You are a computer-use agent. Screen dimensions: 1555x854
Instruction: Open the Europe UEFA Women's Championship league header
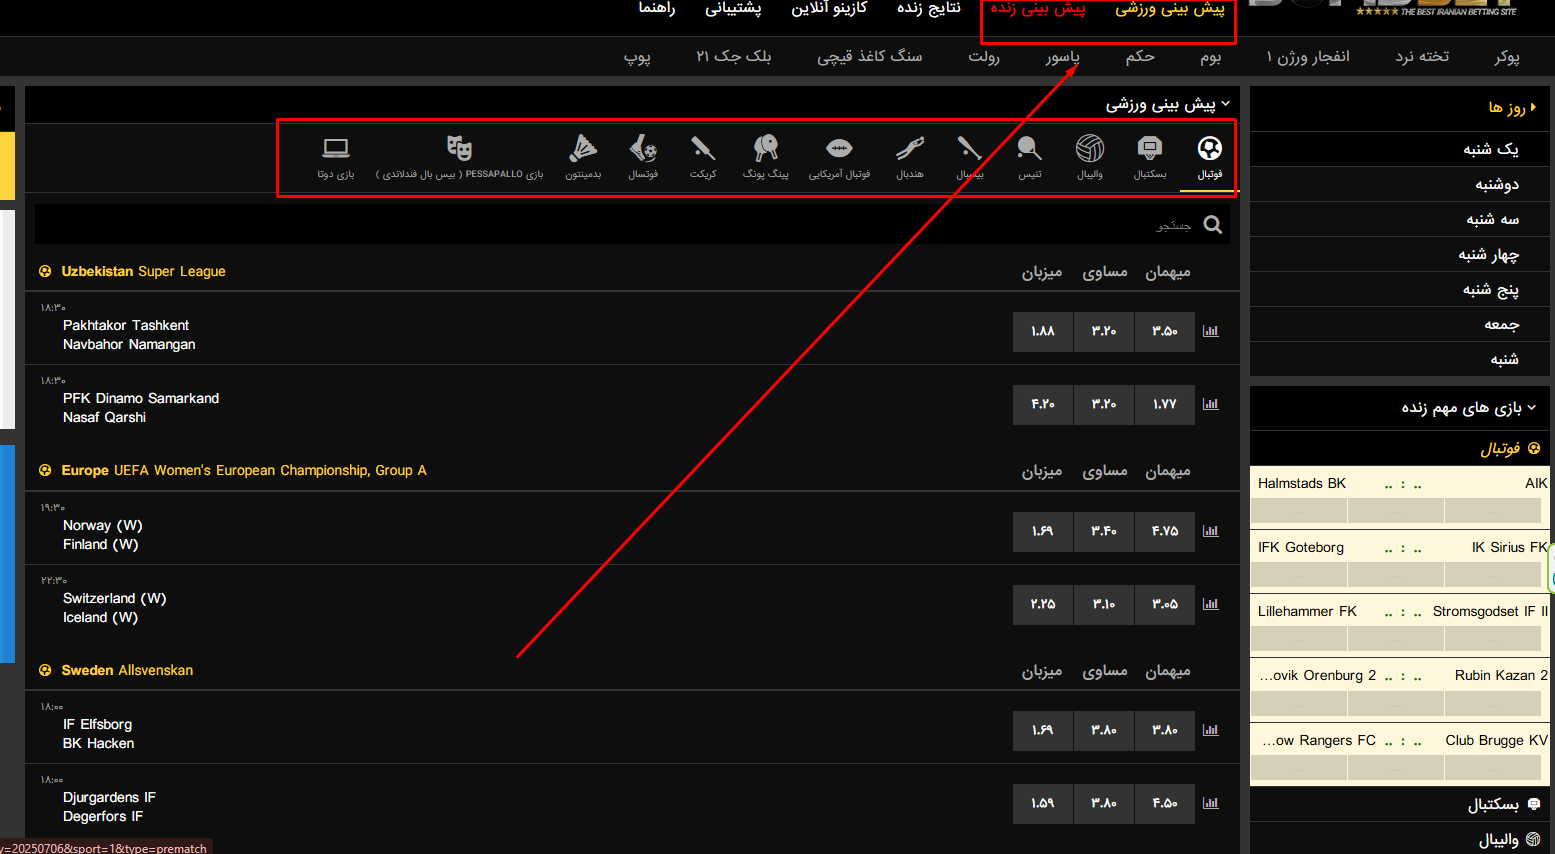click(x=244, y=470)
